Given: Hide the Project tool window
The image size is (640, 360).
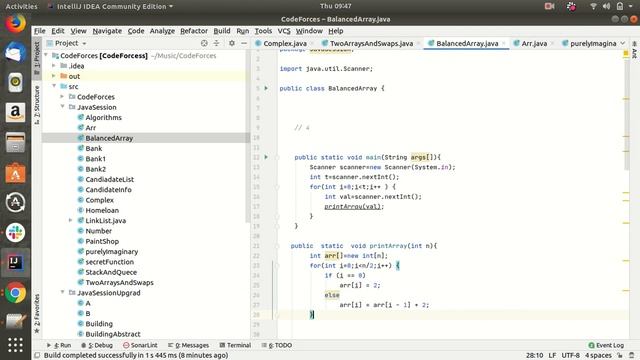Looking at the screenshot, I should (x=244, y=43).
